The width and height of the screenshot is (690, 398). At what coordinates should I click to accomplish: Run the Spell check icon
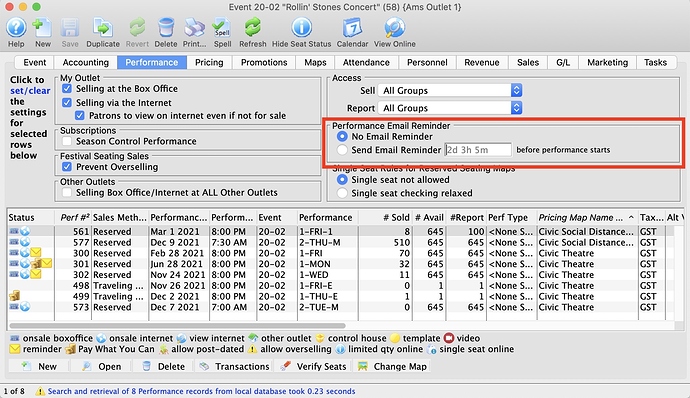click(x=222, y=28)
